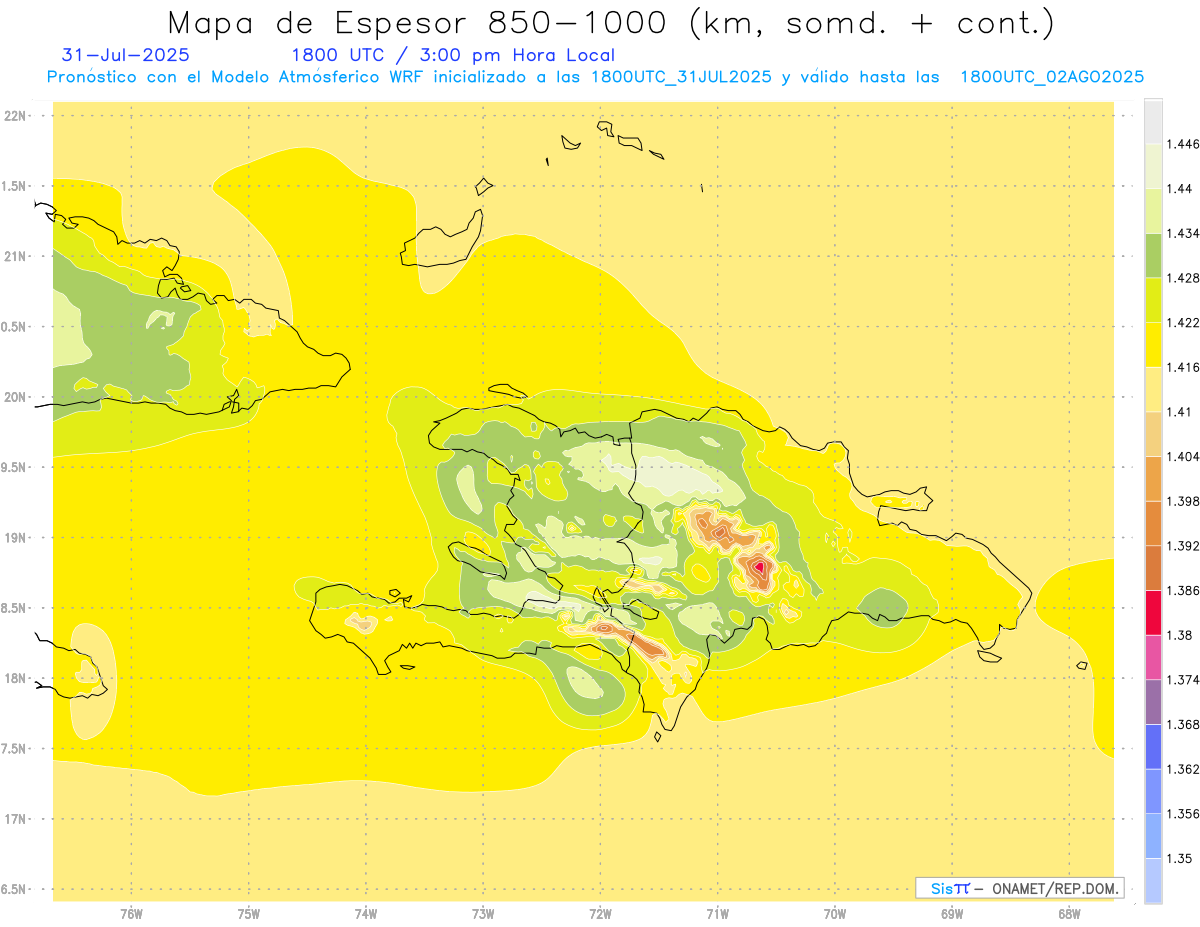Click the green swatch between 1.428 and 1.434
This screenshot has width=1200, height=927.
coord(1153,255)
